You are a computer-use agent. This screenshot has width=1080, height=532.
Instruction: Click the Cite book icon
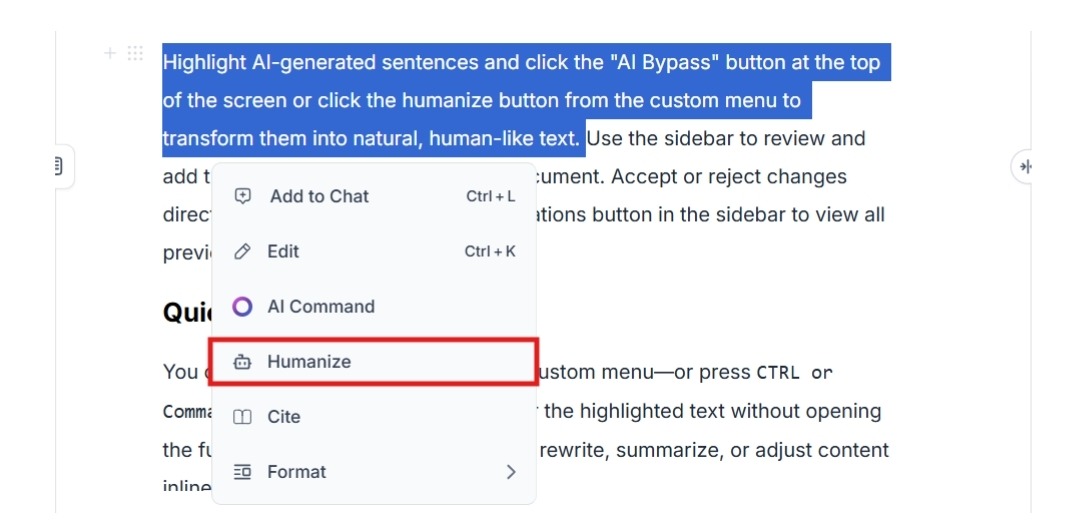pyautogui.click(x=242, y=417)
